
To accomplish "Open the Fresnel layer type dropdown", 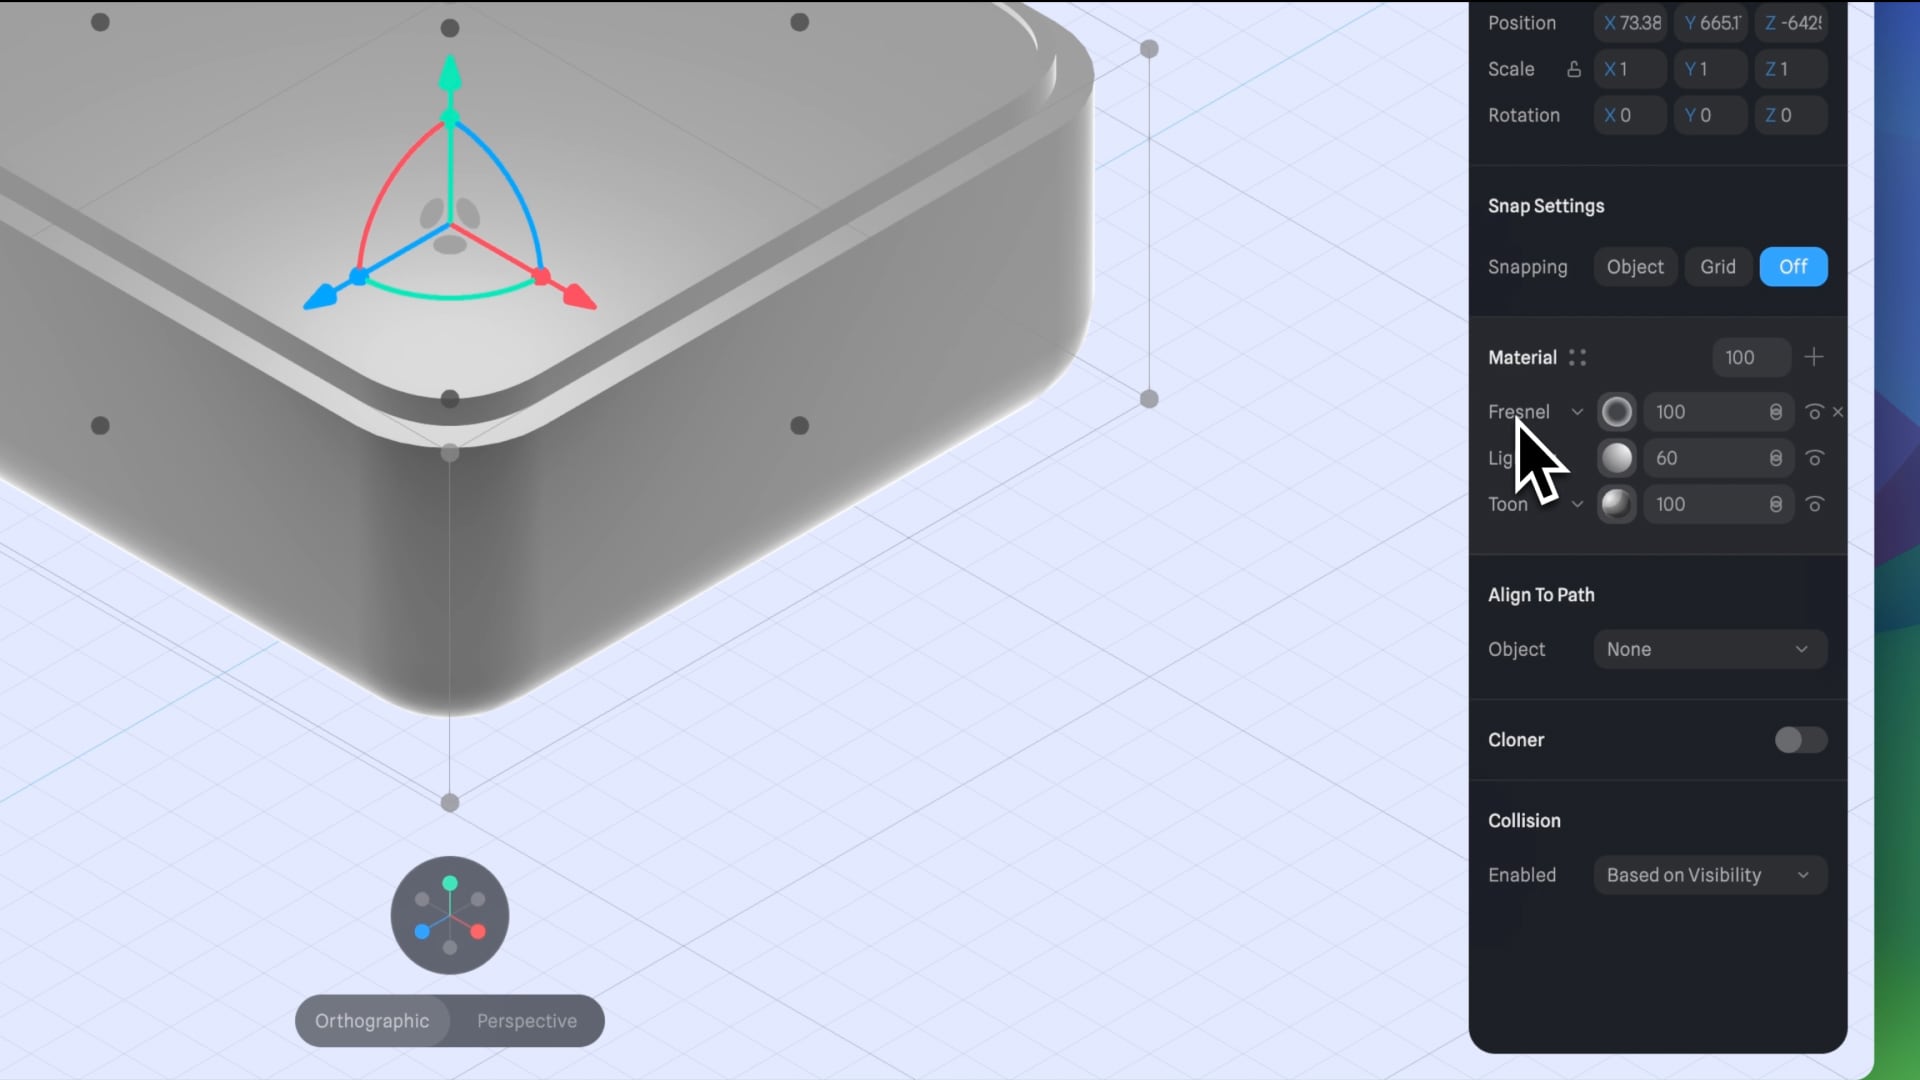I will tap(1577, 412).
